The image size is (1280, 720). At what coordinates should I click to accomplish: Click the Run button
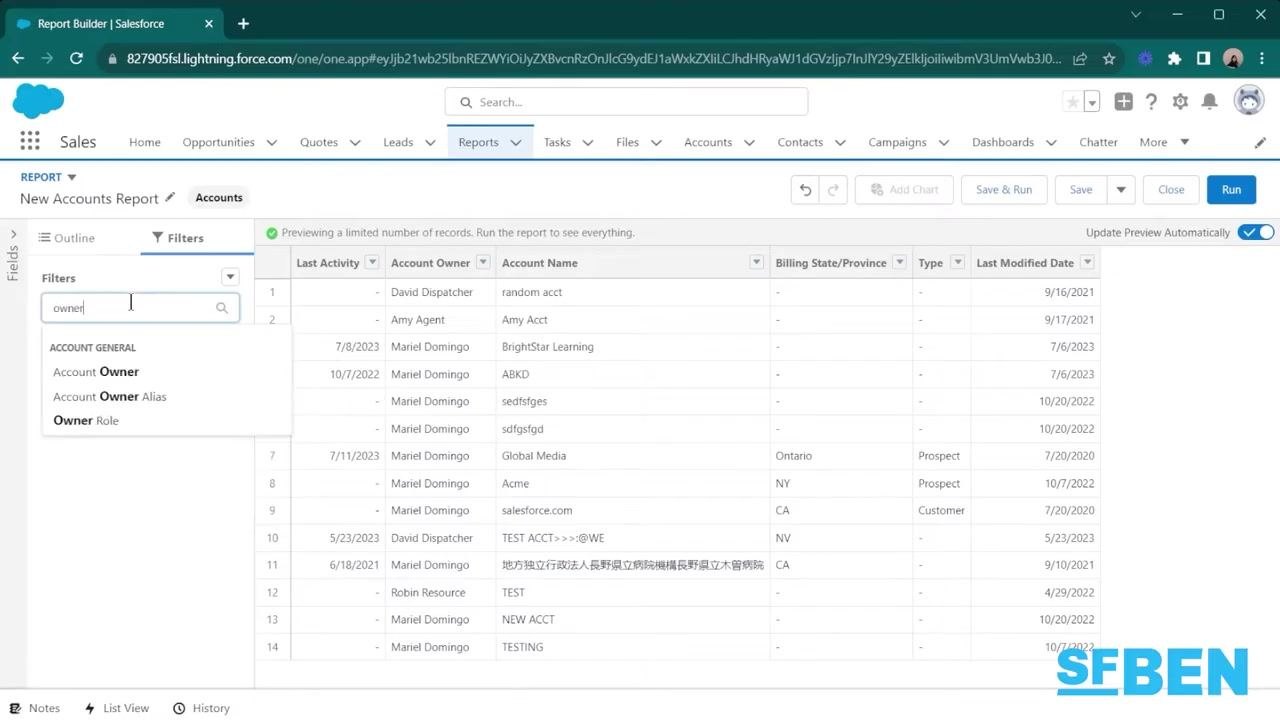click(x=1231, y=190)
